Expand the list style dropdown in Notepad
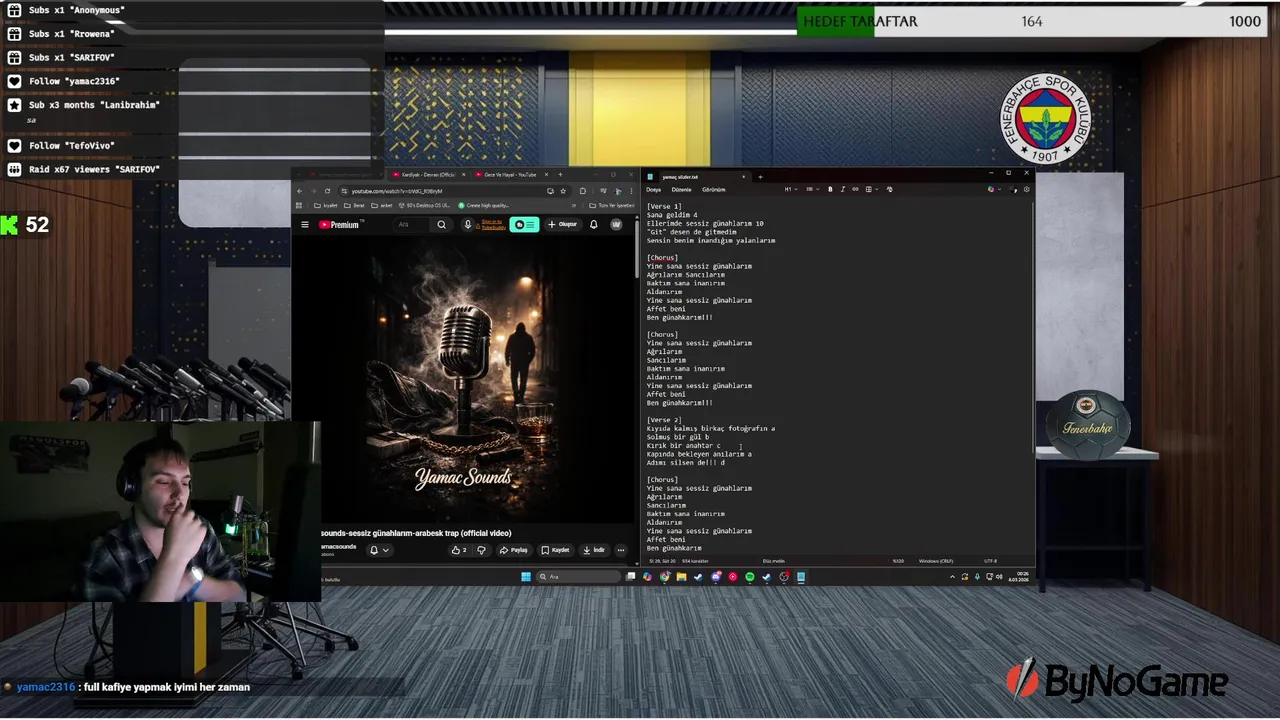Viewport: 1280px width, 720px height. point(813,189)
